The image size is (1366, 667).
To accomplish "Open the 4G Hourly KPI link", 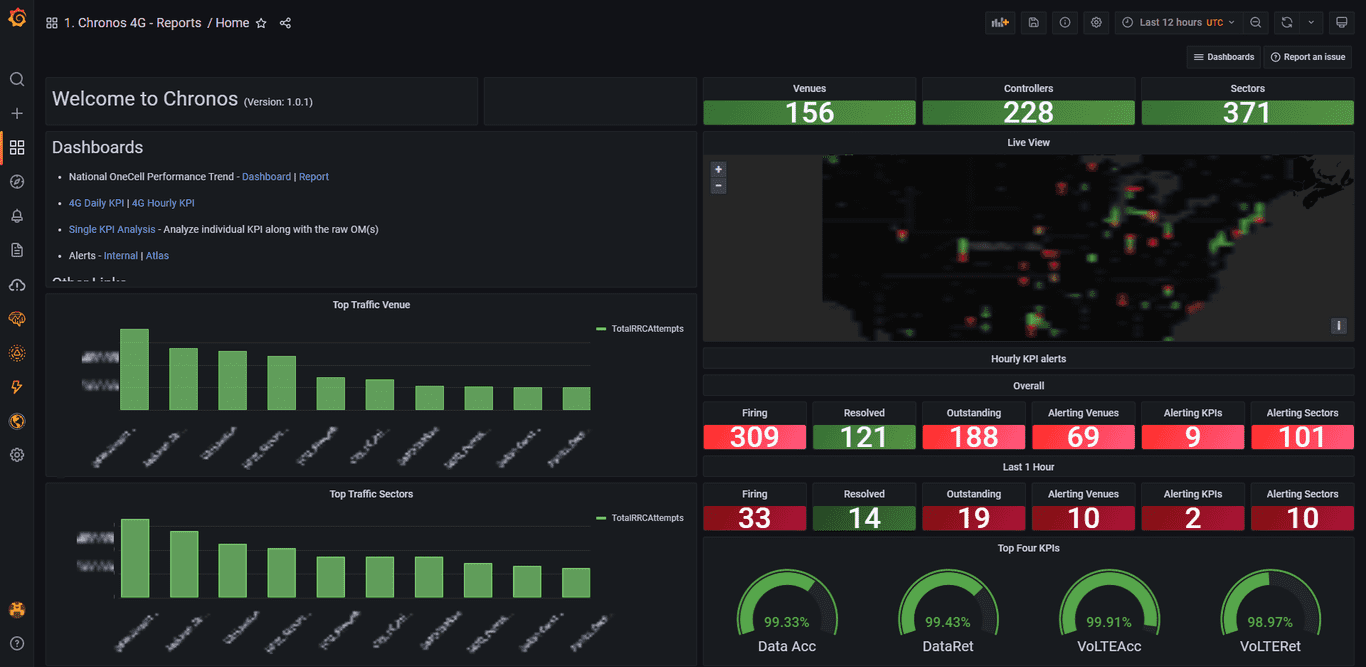I will tap(163, 203).
